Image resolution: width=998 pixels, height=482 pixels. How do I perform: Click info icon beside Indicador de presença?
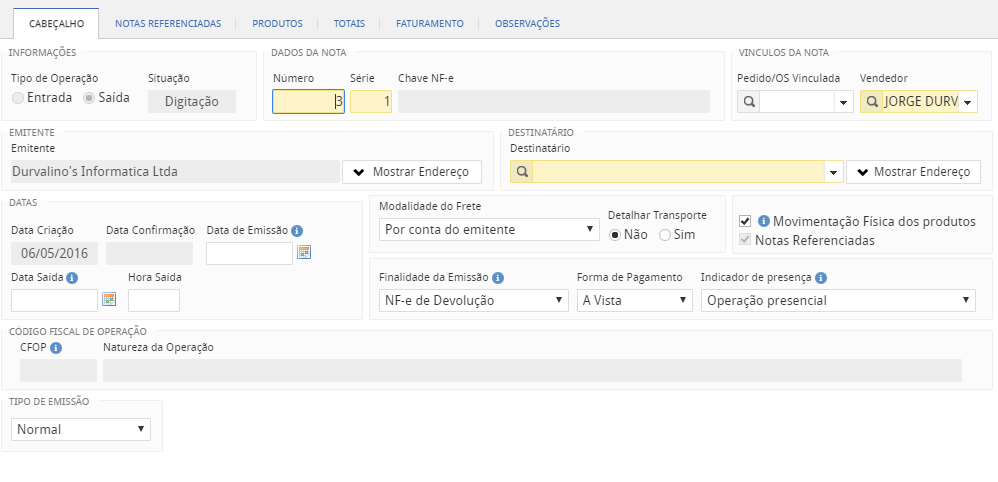click(x=820, y=278)
